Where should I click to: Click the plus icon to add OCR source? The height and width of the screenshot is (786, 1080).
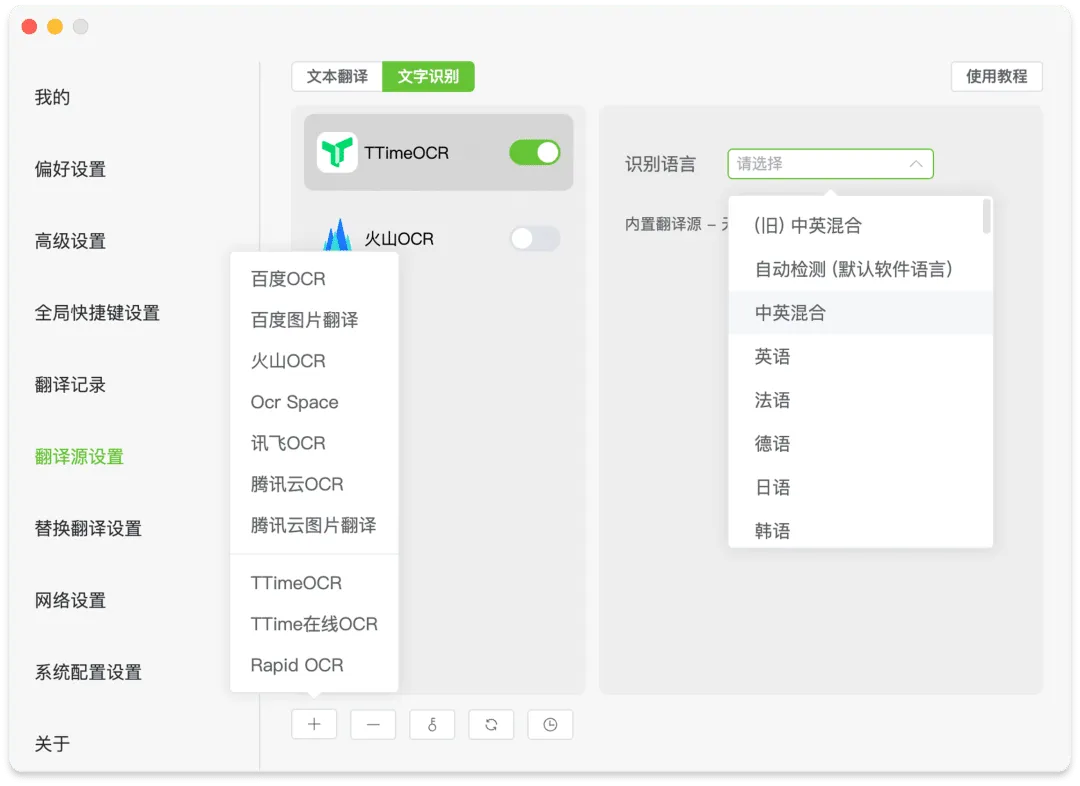click(x=314, y=725)
